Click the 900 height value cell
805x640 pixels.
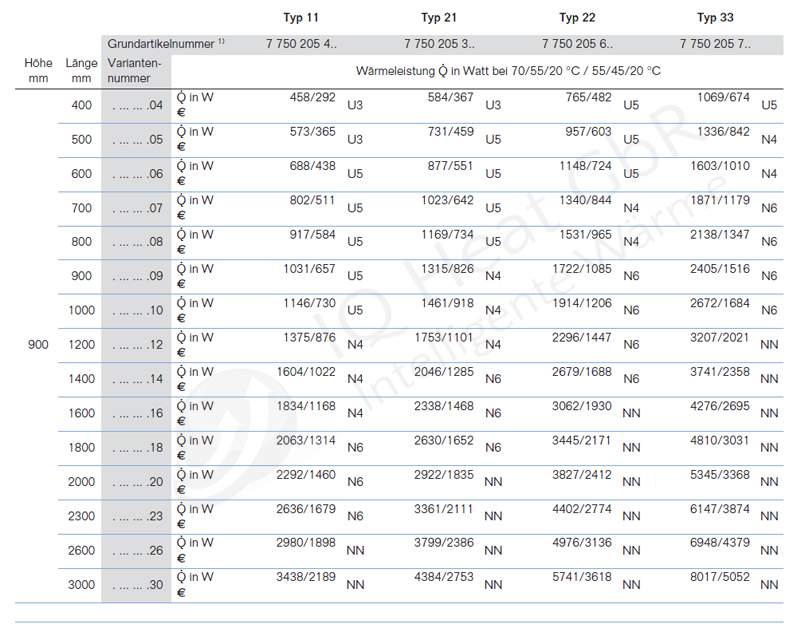[38, 344]
